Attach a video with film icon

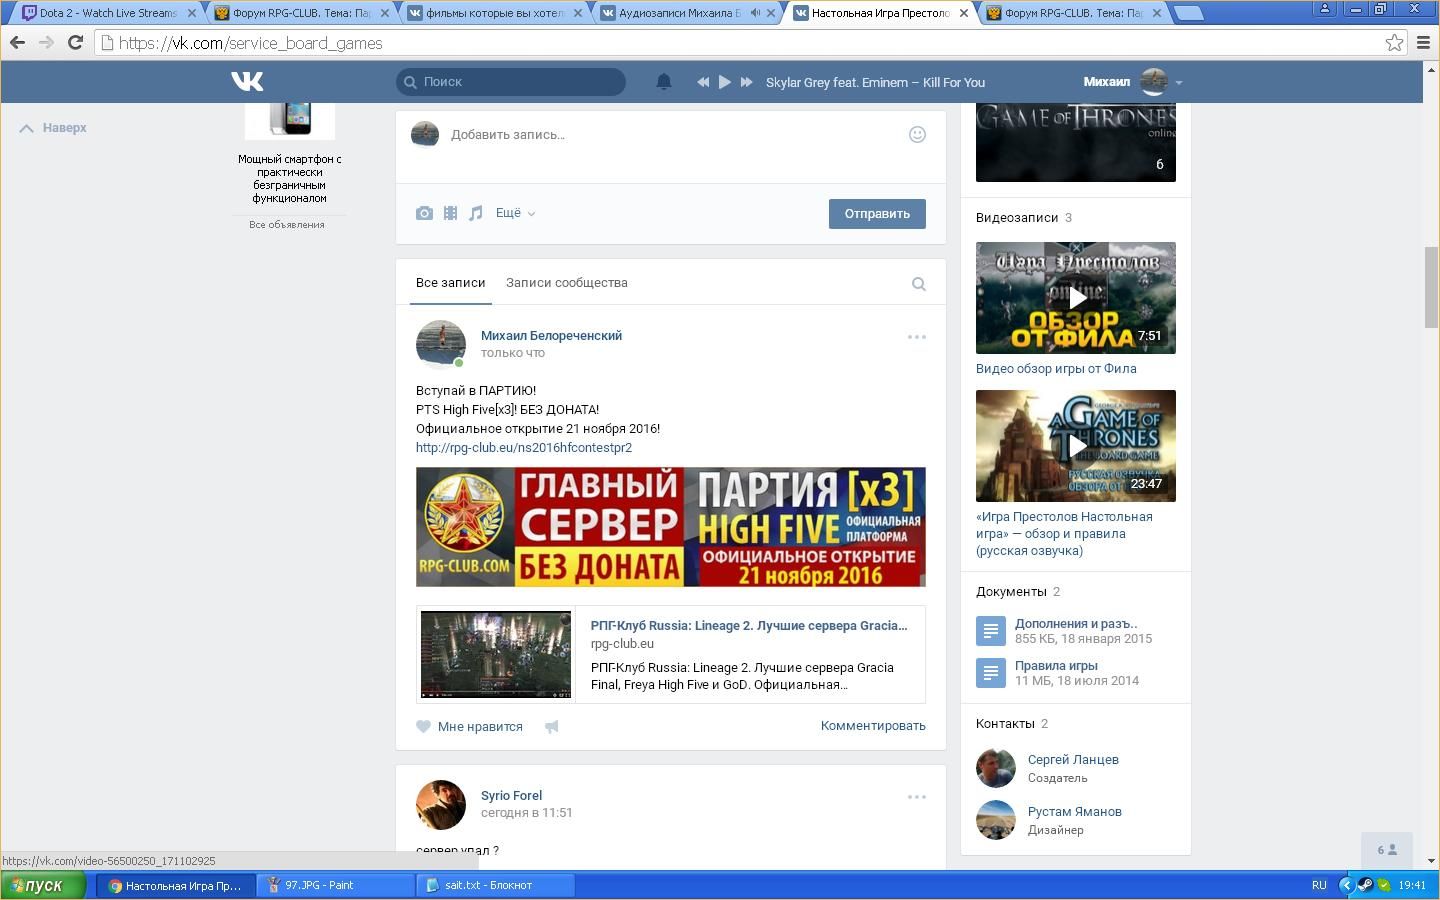450,213
